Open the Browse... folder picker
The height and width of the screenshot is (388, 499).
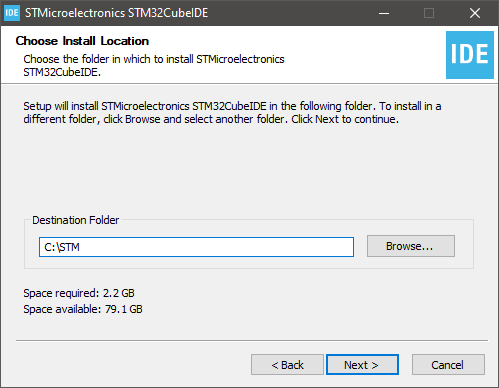[x=411, y=246]
